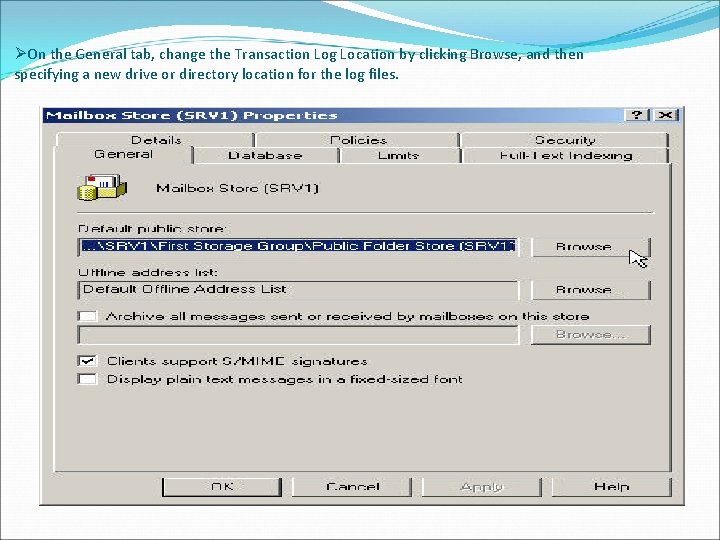Enable display plain text in fixed-sized font
The width and height of the screenshot is (720, 540).
pyautogui.click(x=87, y=379)
